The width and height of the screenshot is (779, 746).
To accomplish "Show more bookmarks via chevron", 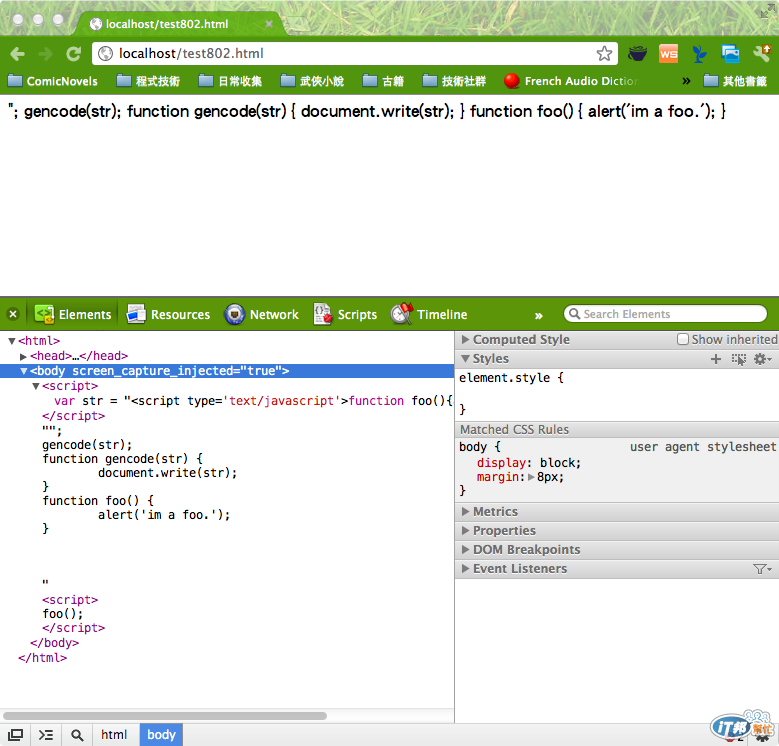I will coord(686,81).
